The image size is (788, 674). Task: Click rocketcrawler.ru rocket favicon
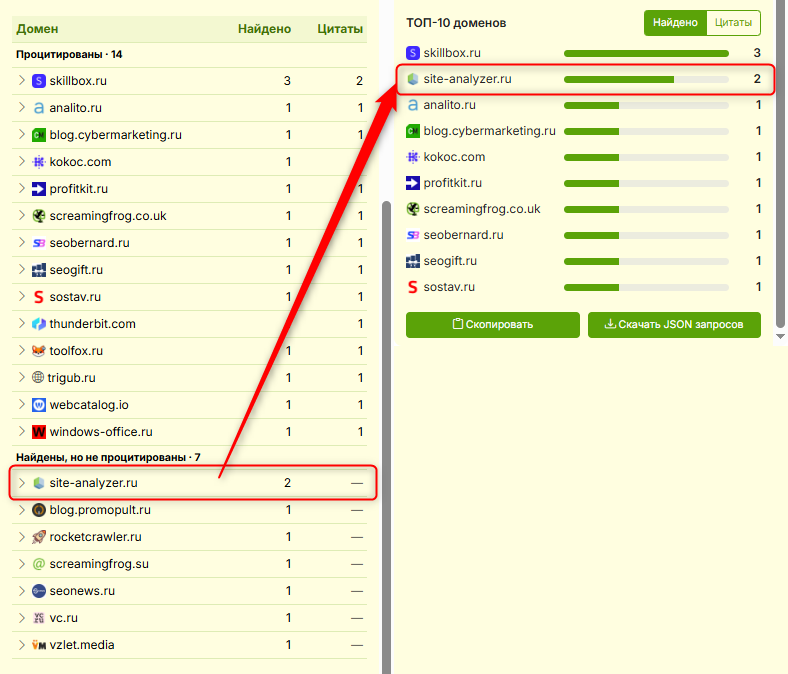(x=39, y=537)
